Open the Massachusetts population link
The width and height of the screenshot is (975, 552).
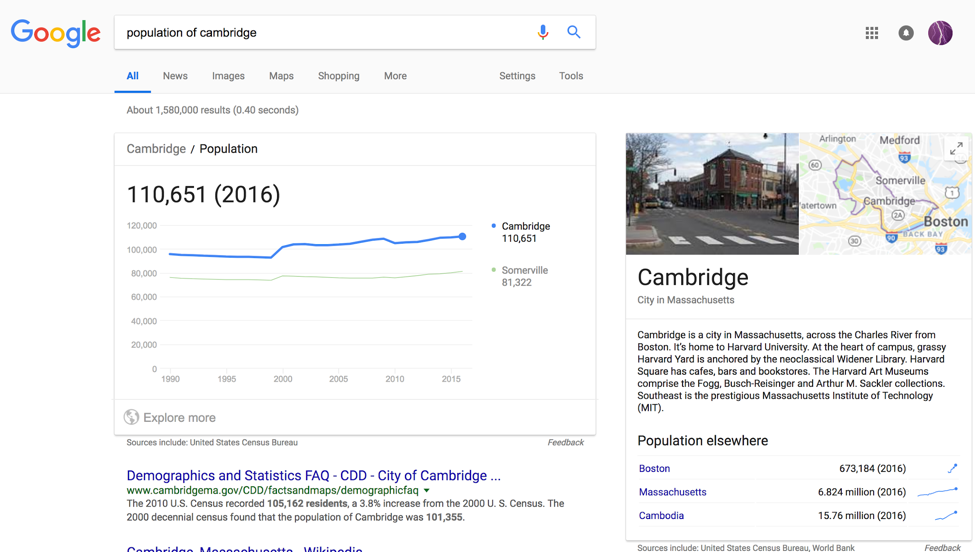pyautogui.click(x=673, y=492)
